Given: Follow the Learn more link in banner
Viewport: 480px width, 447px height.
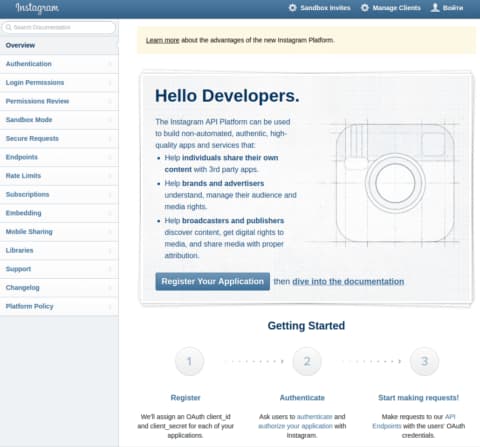Looking at the screenshot, I should pyautogui.click(x=162, y=40).
